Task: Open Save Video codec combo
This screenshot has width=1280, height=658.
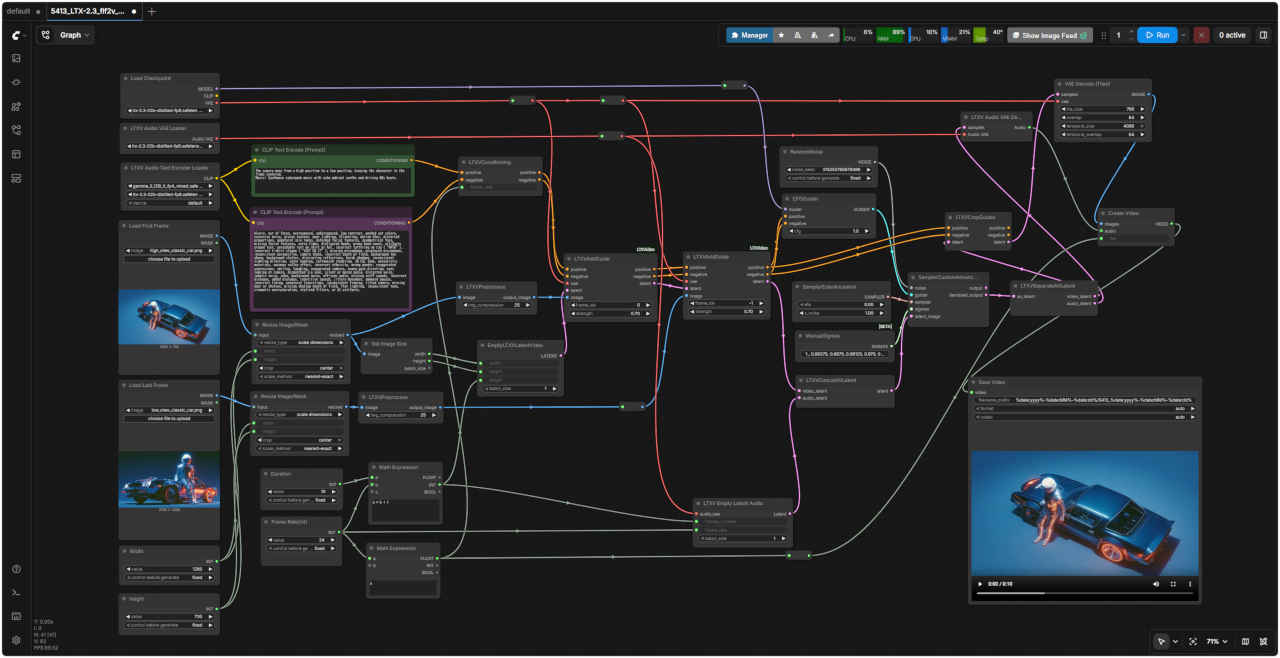Action: (1085, 417)
